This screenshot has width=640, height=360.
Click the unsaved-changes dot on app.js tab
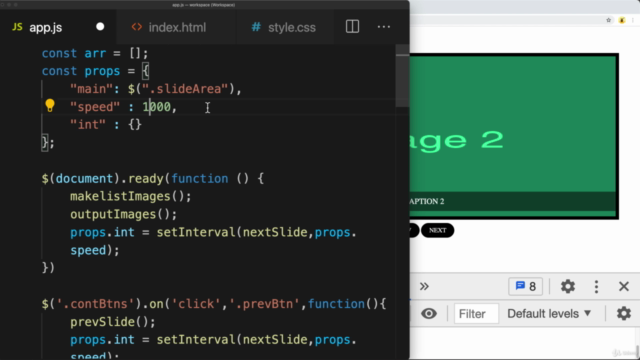[100, 27]
